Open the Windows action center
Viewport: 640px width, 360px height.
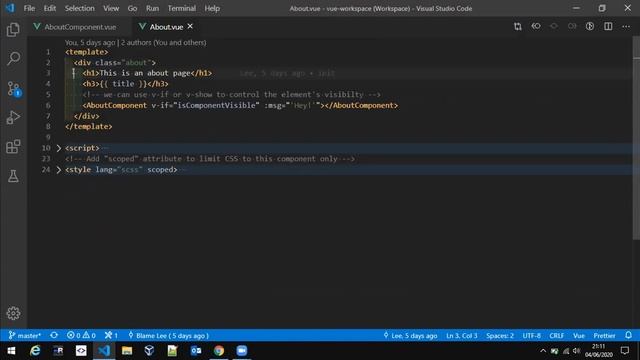(625, 351)
